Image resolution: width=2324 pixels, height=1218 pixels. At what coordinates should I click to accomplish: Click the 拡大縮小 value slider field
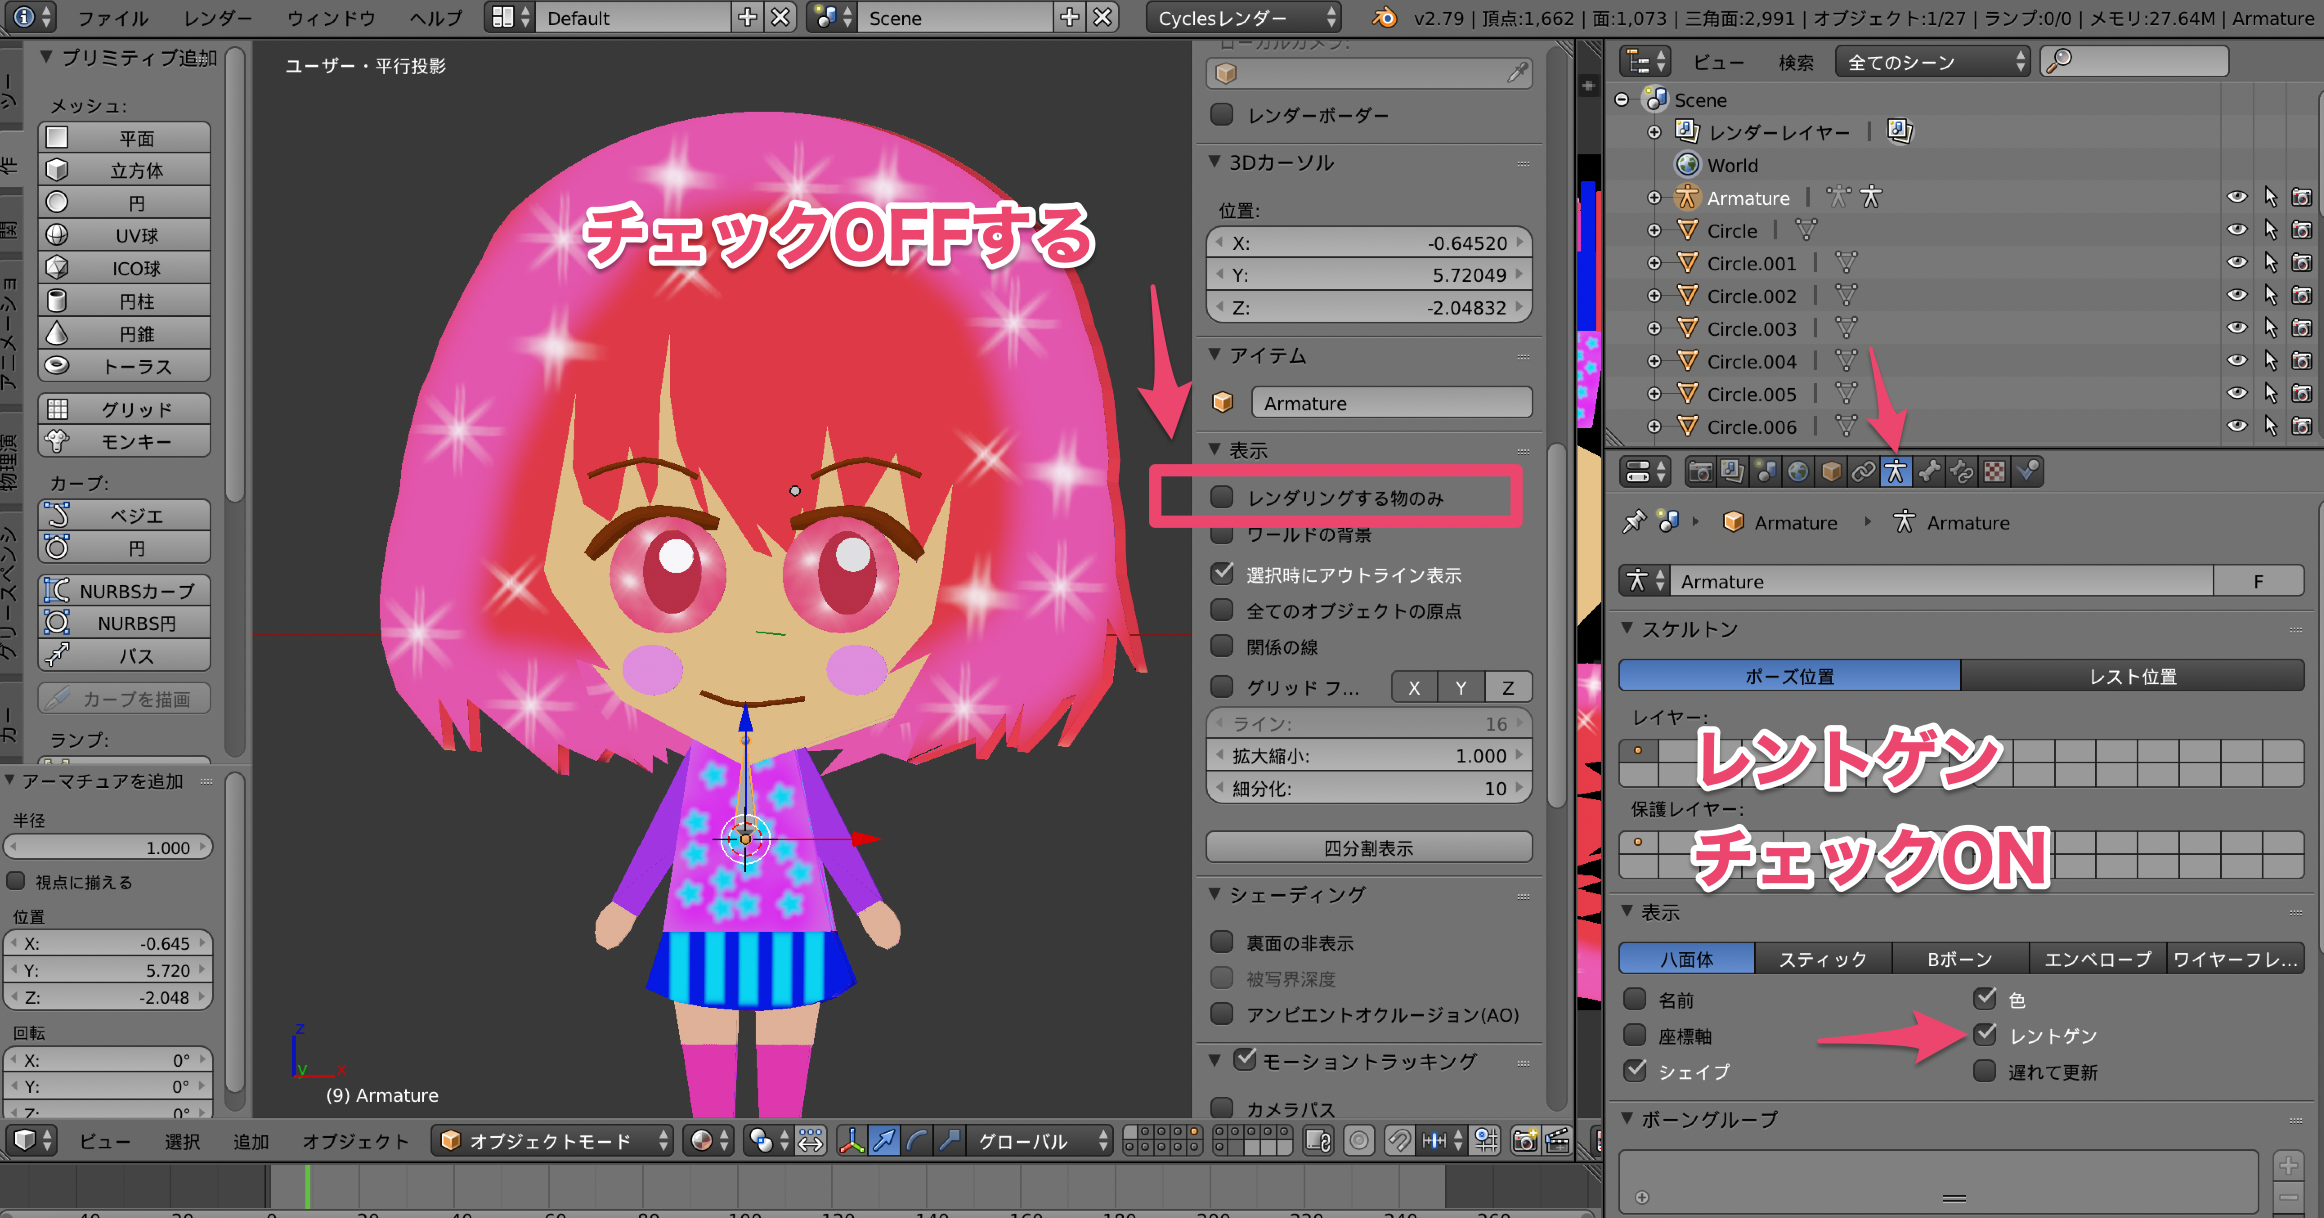(1368, 756)
